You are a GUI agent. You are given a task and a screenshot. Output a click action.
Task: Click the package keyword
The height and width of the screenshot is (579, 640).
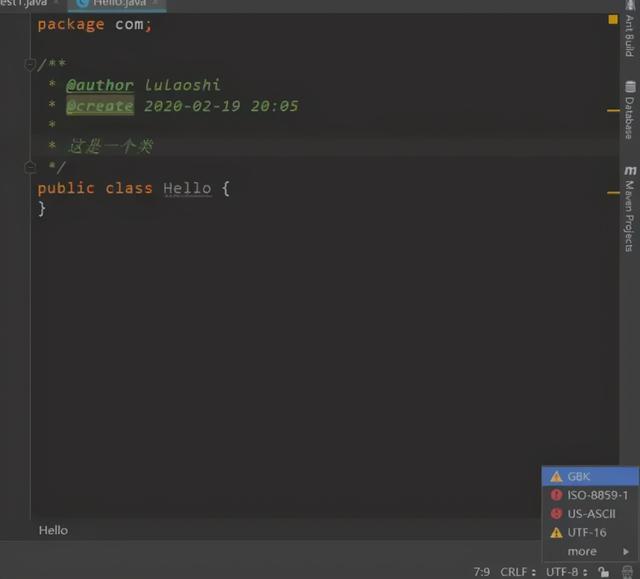click(71, 24)
